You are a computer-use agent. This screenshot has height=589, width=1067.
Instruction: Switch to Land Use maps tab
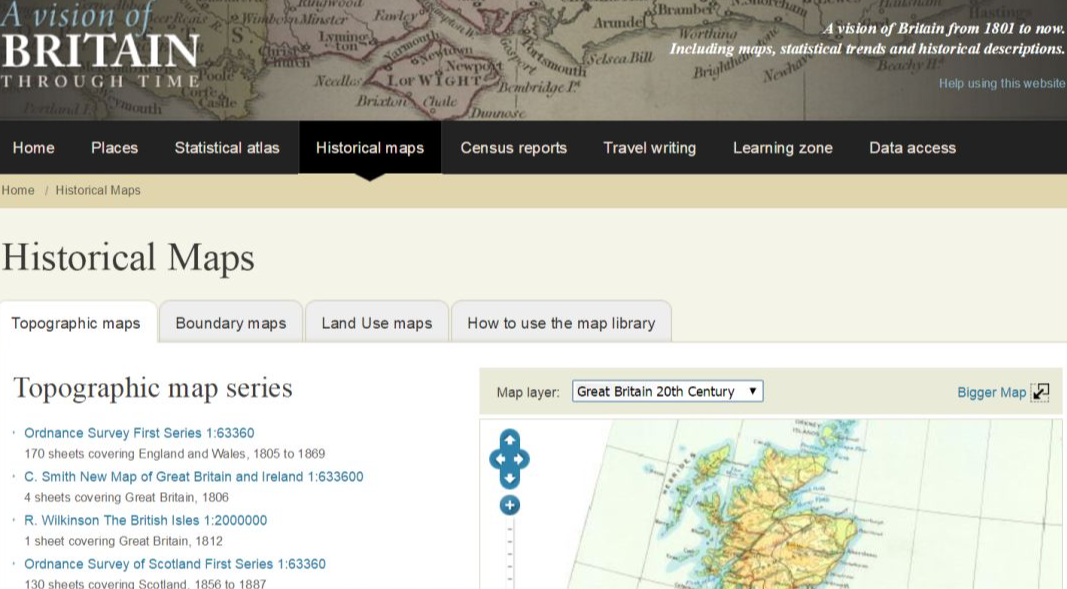377,323
